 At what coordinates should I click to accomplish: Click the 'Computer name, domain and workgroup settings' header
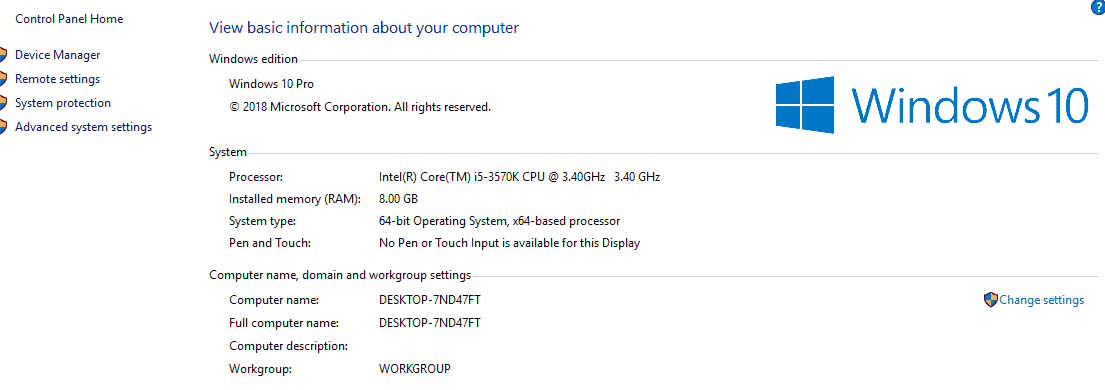point(340,275)
